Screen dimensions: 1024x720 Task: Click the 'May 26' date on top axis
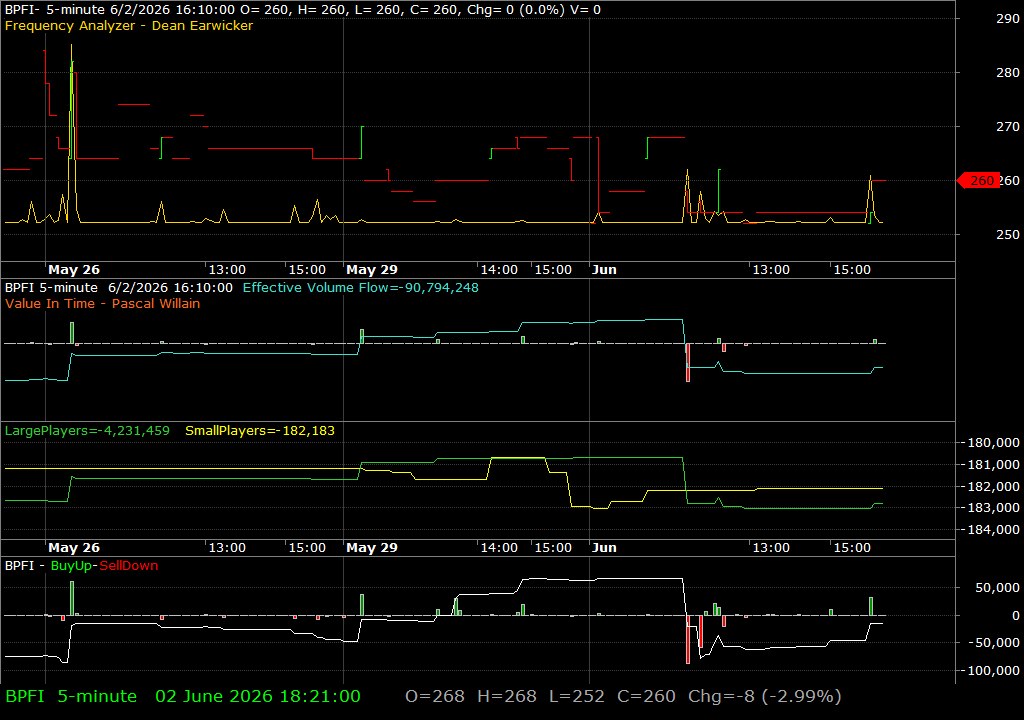point(74,269)
